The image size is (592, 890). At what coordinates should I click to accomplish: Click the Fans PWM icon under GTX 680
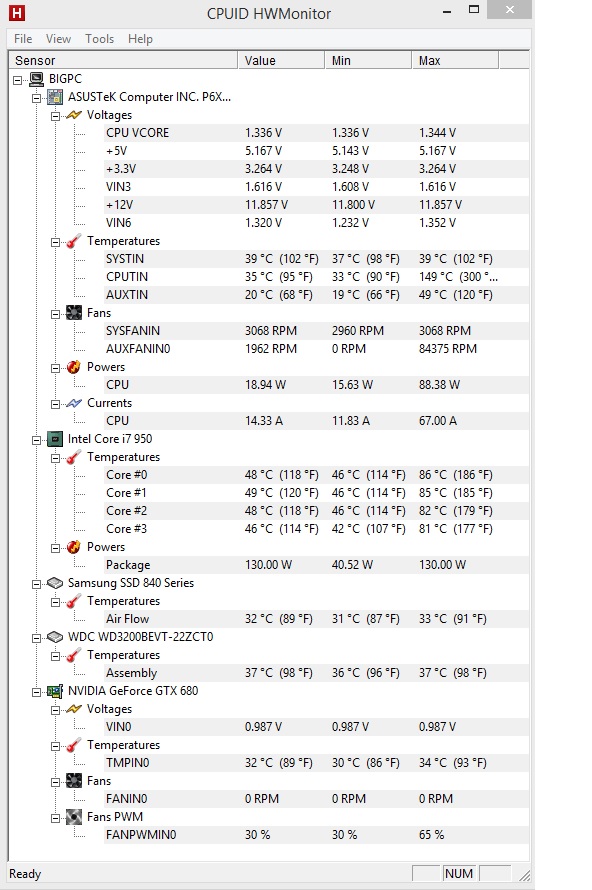click(x=74, y=817)
